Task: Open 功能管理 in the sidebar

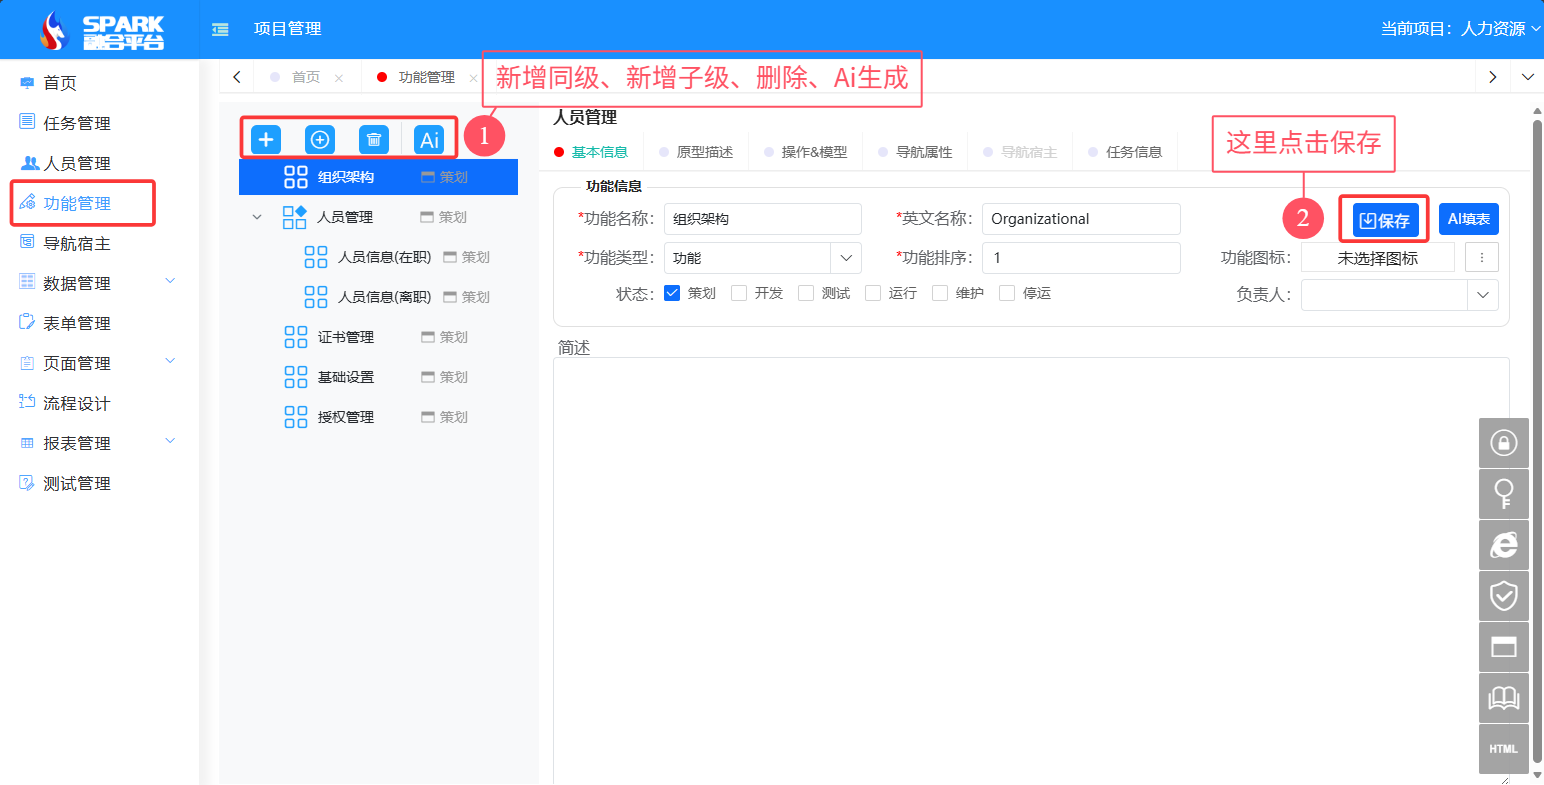Action: [77, 203]
